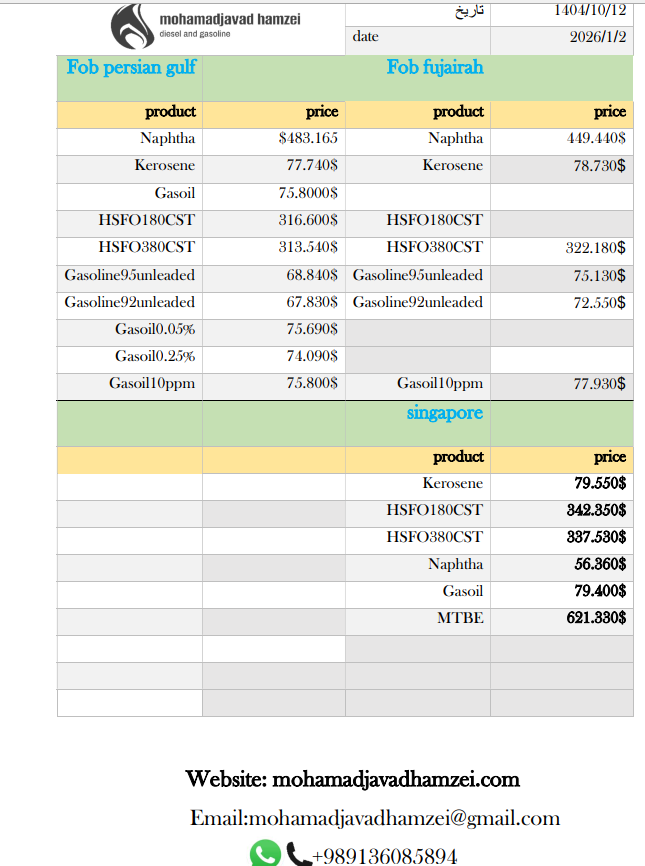
Task: Click the black phone handset icon
Action: click(x=298, y=854)
